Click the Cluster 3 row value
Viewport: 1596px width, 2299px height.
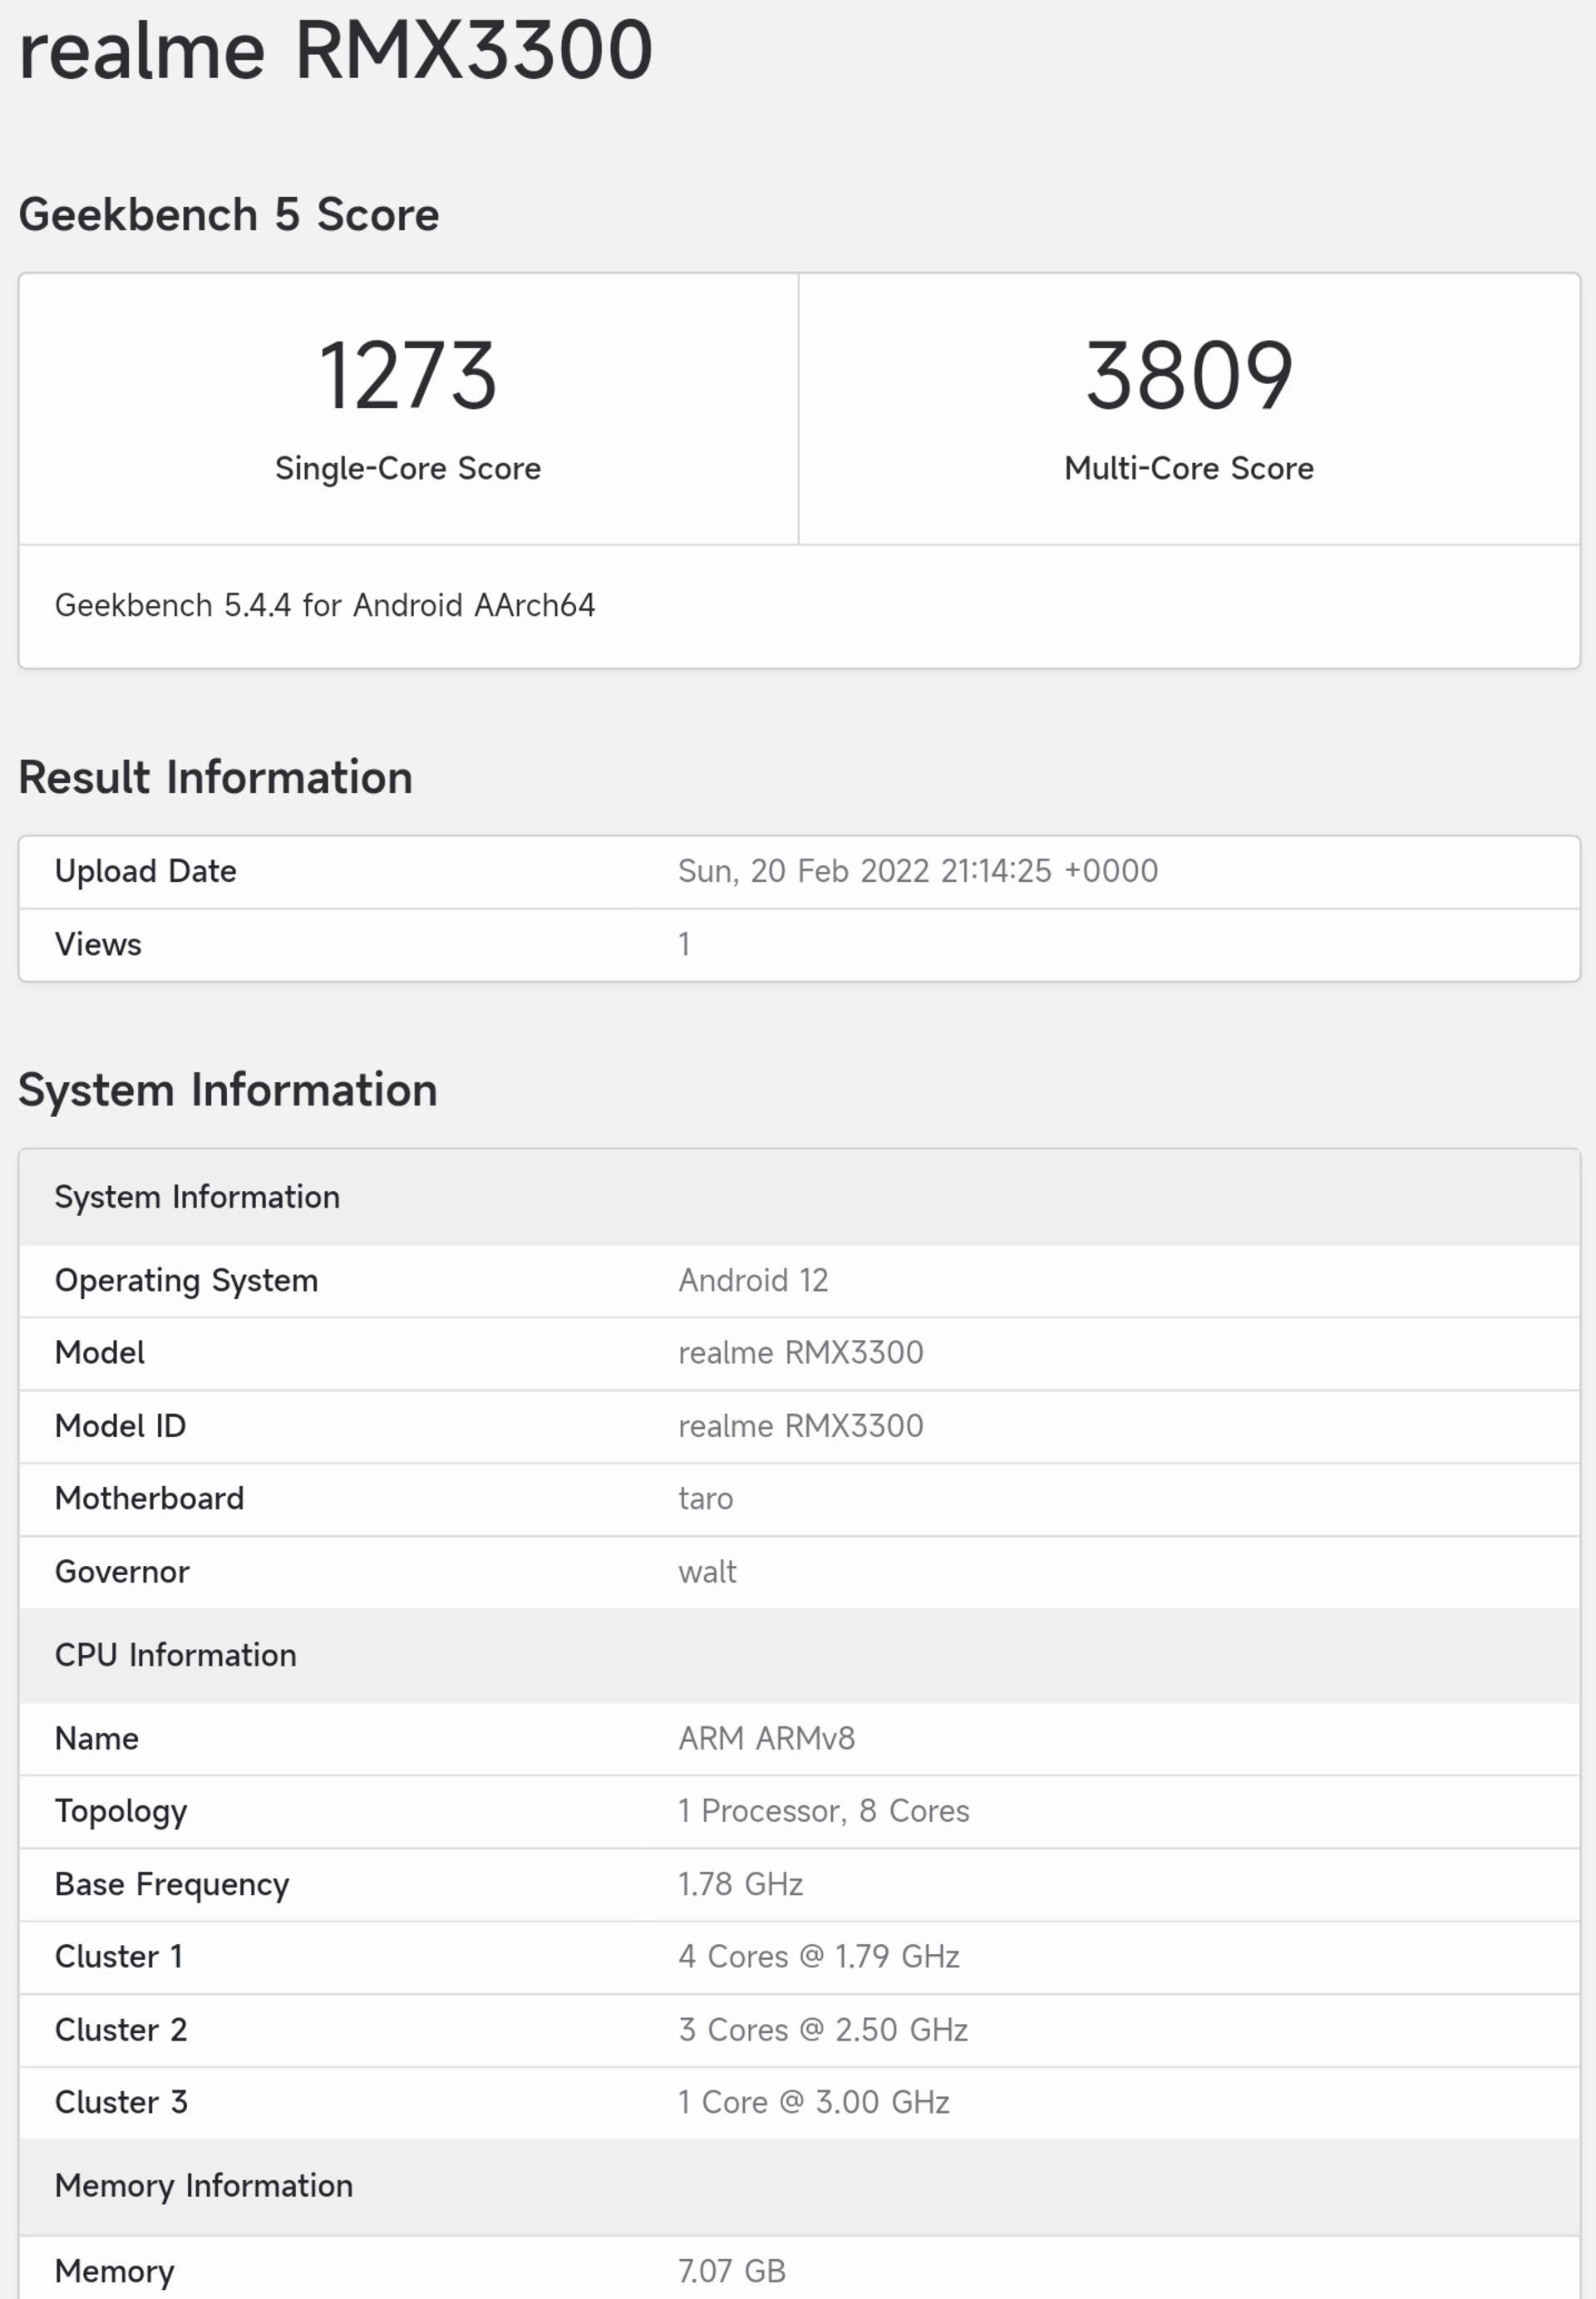tap(813, 2102)
